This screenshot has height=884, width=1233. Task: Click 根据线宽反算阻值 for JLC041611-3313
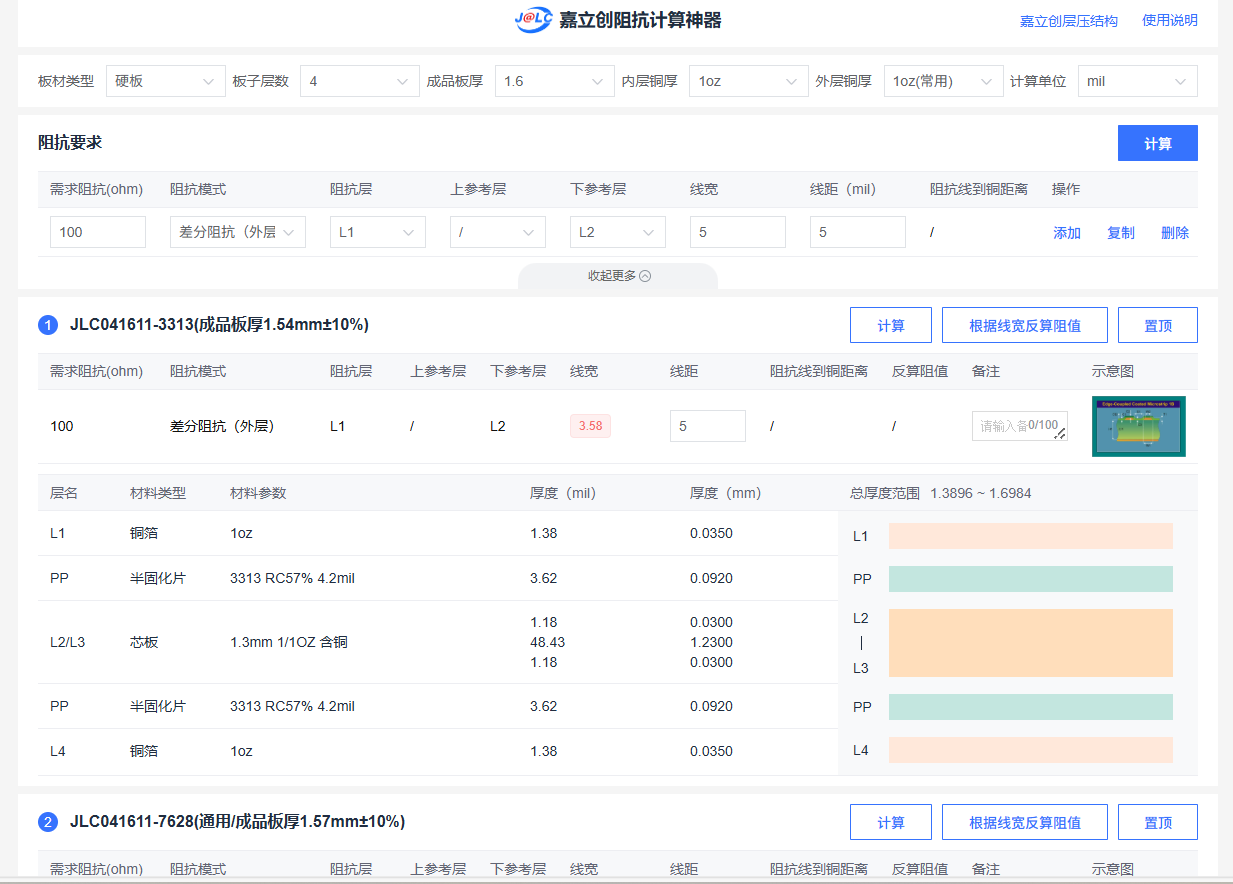pos(1025,325)
